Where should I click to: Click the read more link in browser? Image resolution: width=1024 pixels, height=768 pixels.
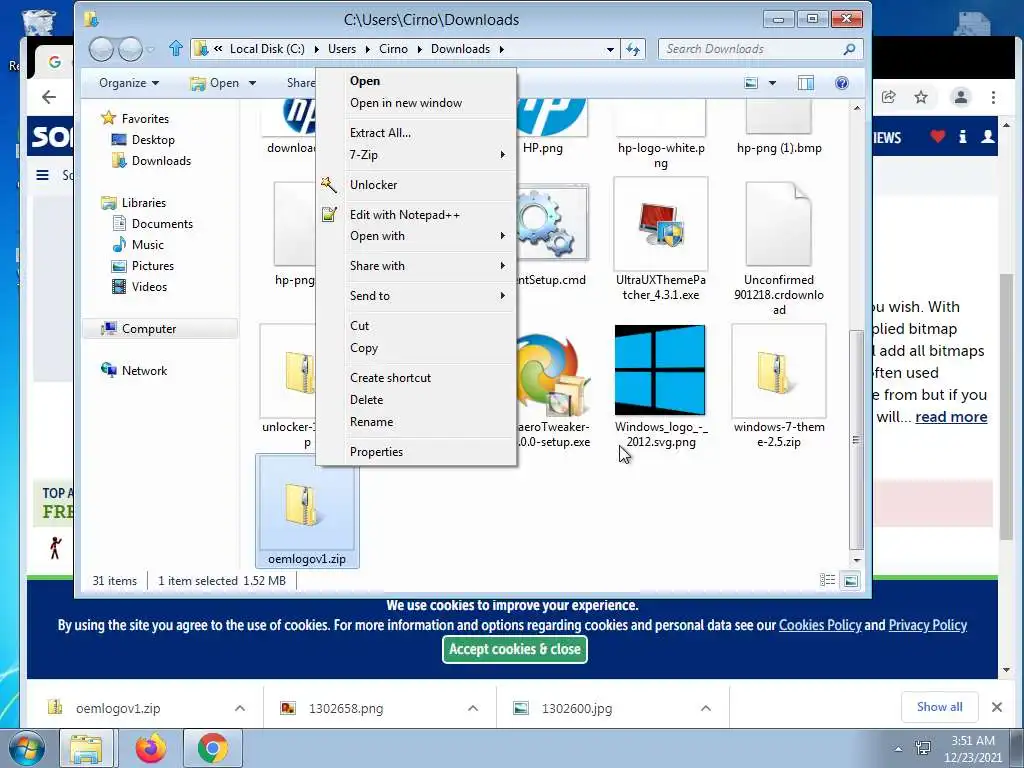click(951, 417)
